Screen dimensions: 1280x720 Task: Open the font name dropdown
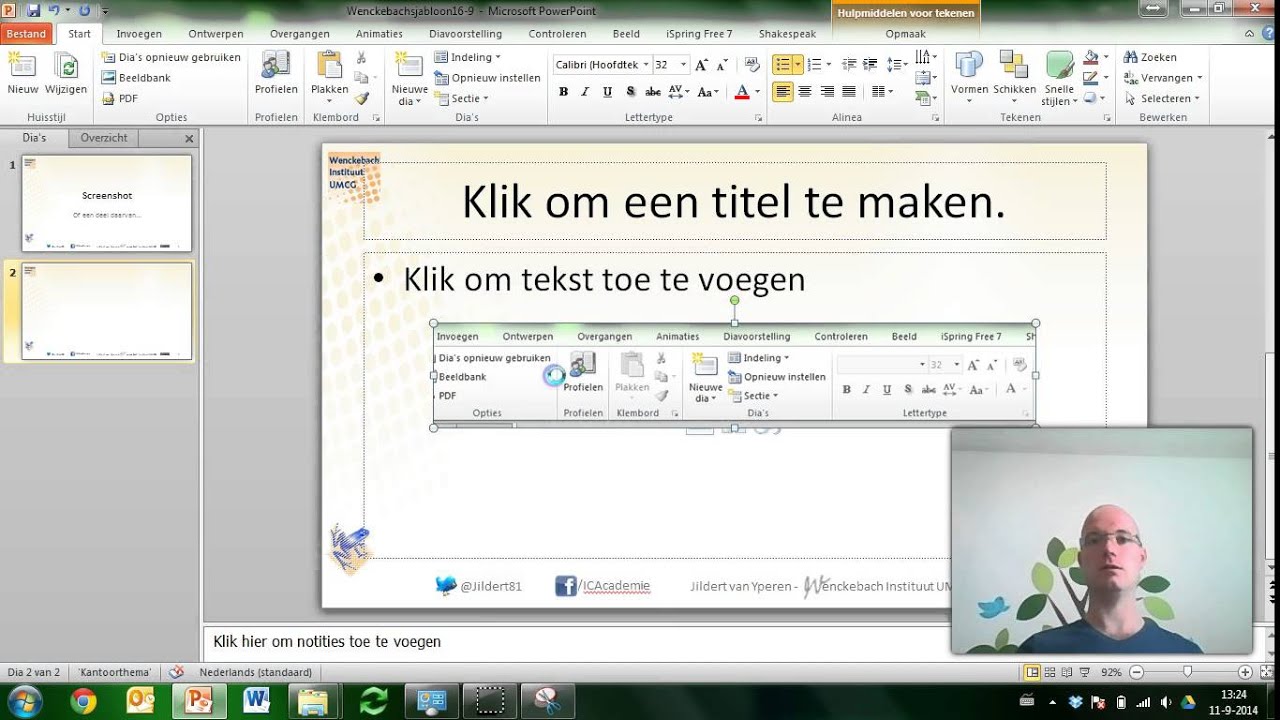point(646,64)
